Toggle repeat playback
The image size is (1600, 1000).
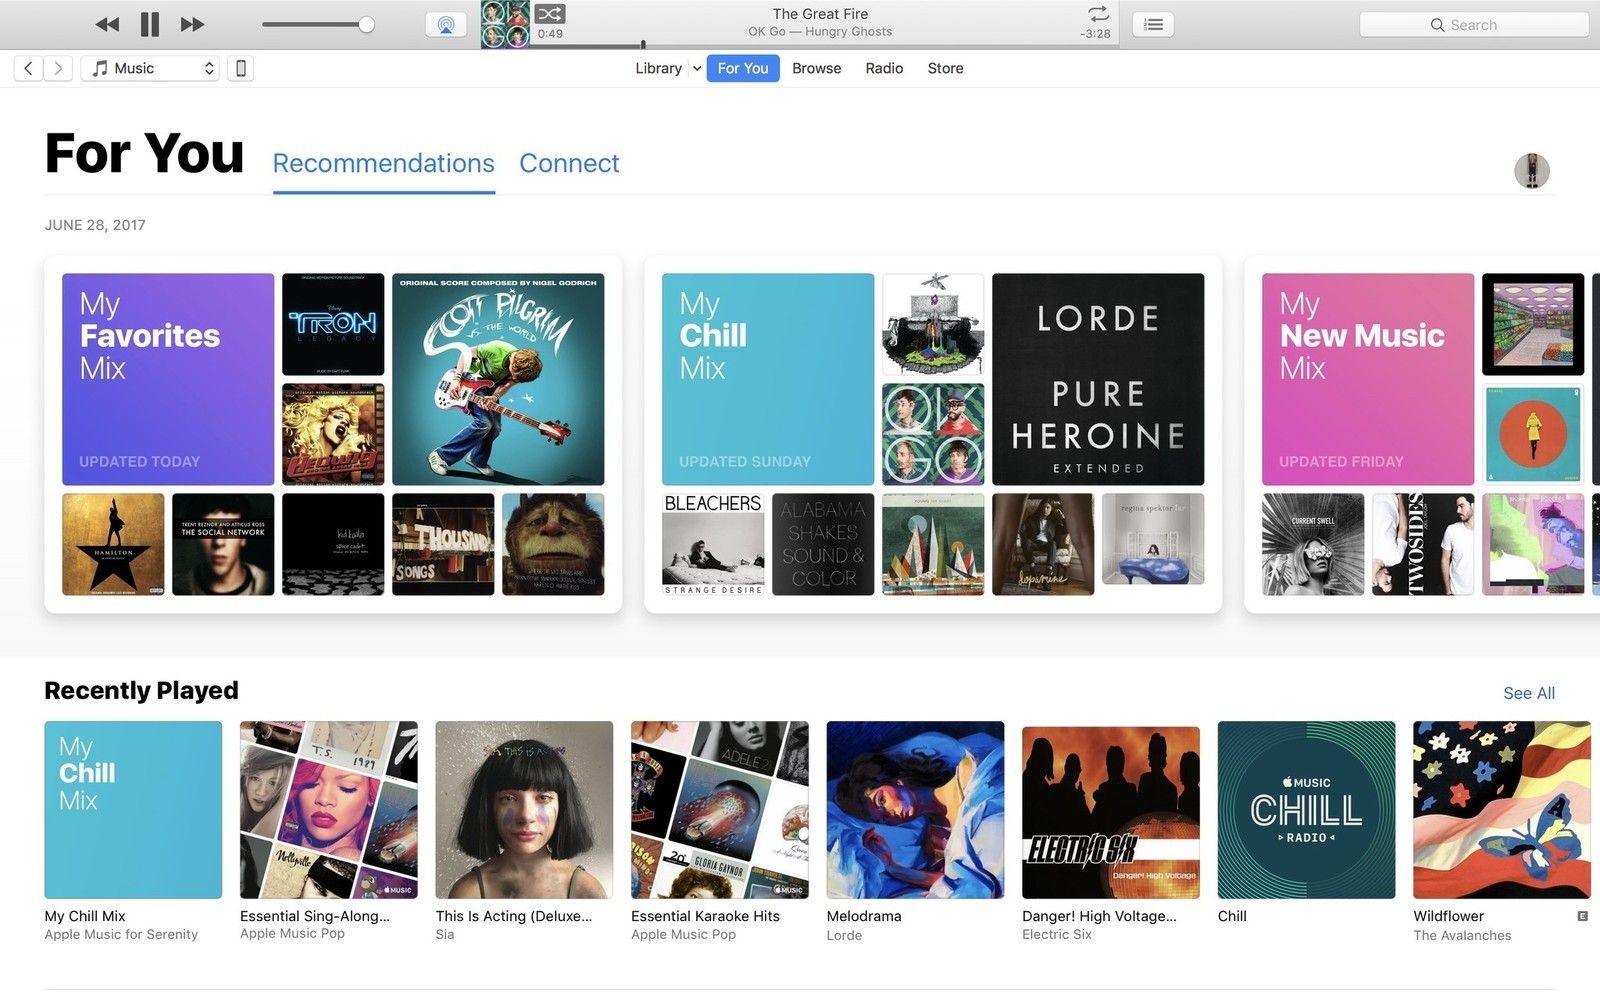click(x=1098, y=14)
